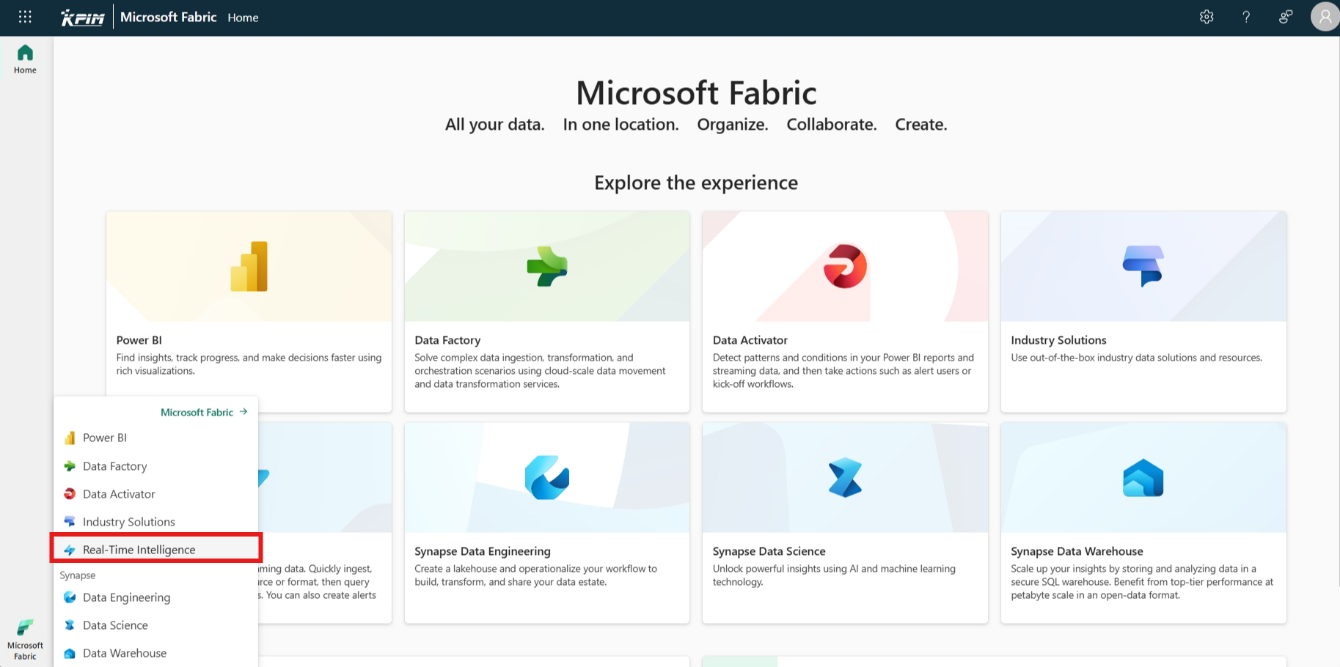Open the Synapse Data Warehouse card title

(x=1077, y=551)
